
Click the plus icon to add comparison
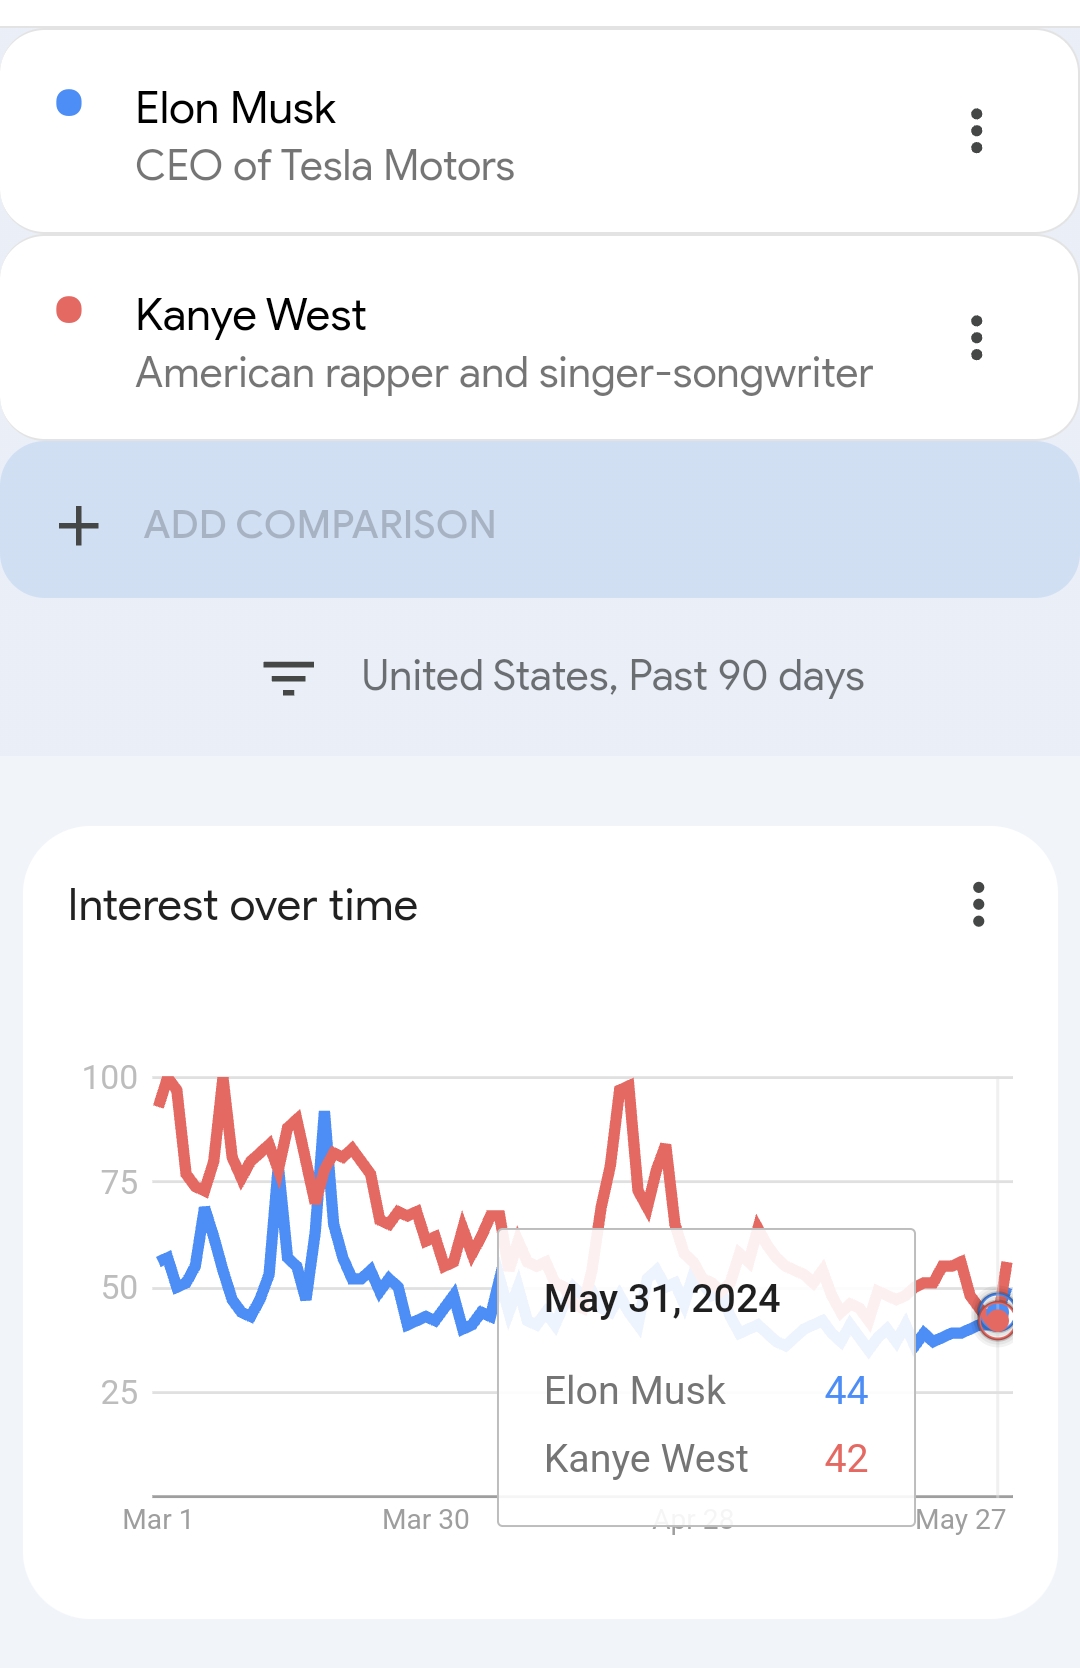[x=79, y=525]
